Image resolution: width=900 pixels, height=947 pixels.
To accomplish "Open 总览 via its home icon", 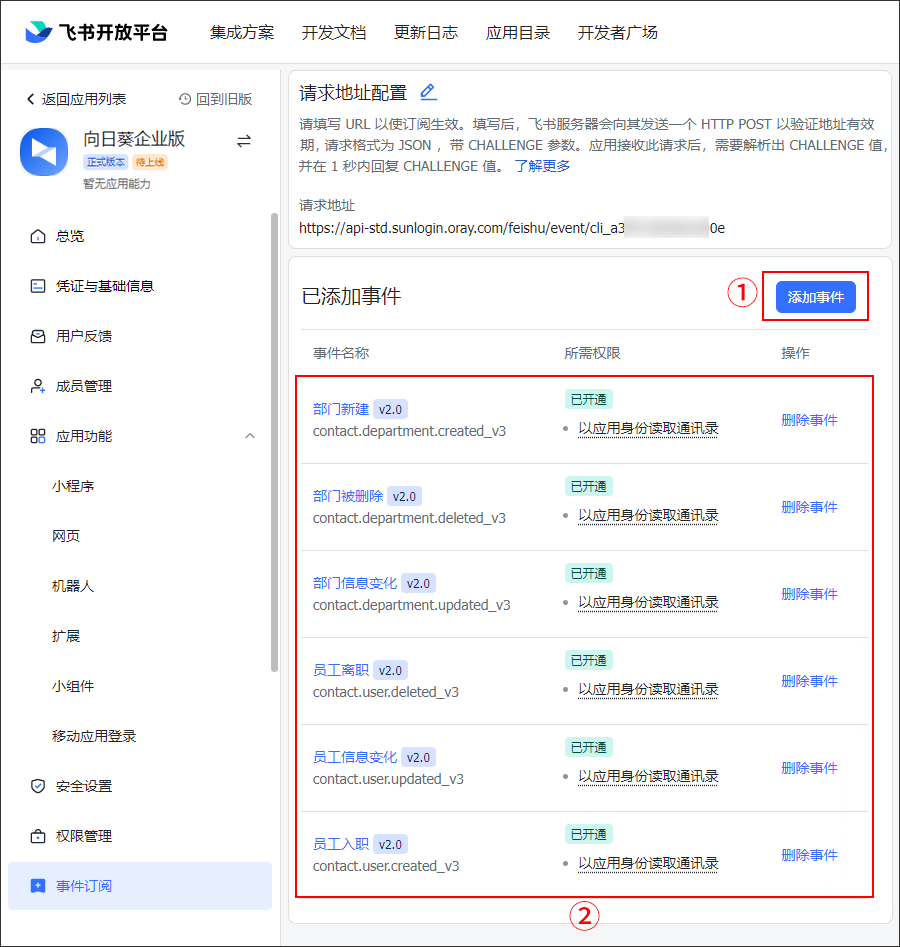I will click(x=38, y=236).
